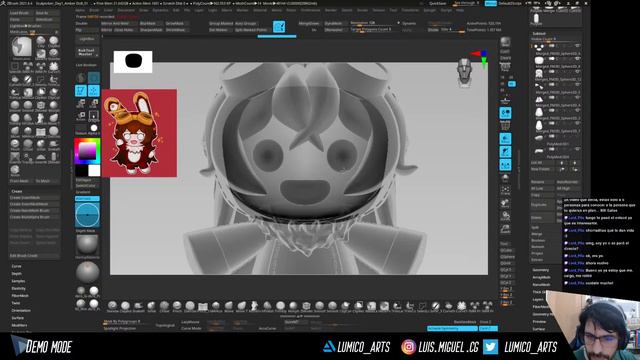Pick a hue in the color picker square
This screenshot has width=640, height=360.
coord(87,151)
